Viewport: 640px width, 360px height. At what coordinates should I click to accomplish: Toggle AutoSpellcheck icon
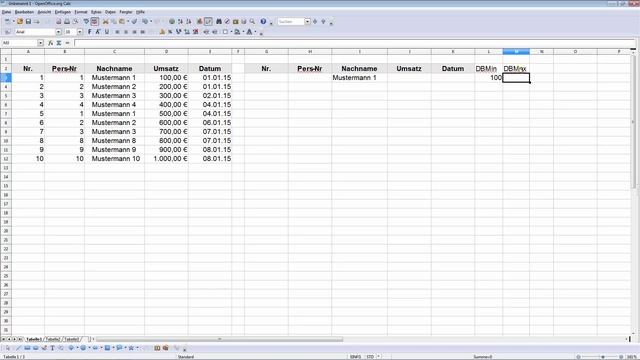(x=94, y=21)
